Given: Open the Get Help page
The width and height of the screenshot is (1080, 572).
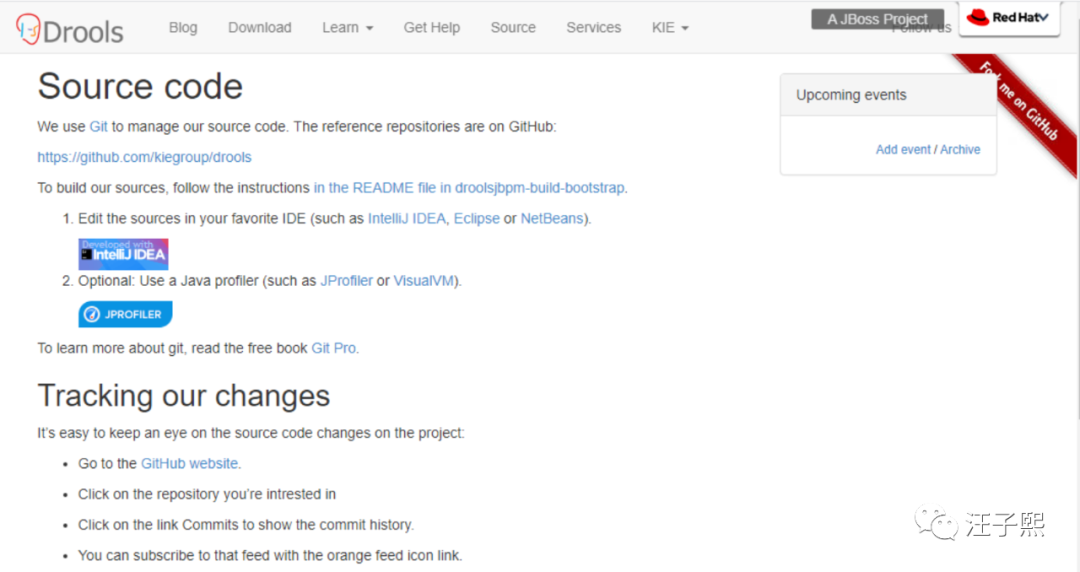Looking at the screenshot, I should click(x=432, y=28).
